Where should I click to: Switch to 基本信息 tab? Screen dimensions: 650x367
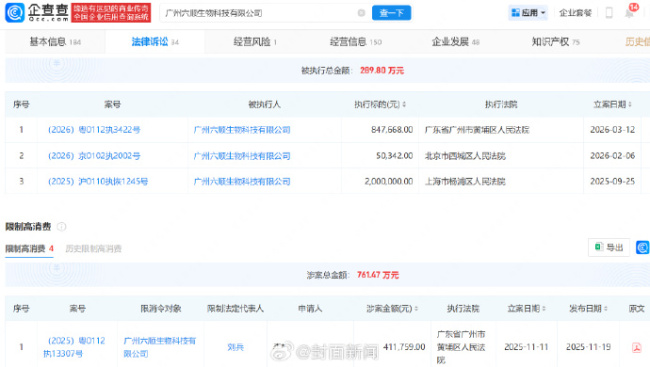(55, 42)
